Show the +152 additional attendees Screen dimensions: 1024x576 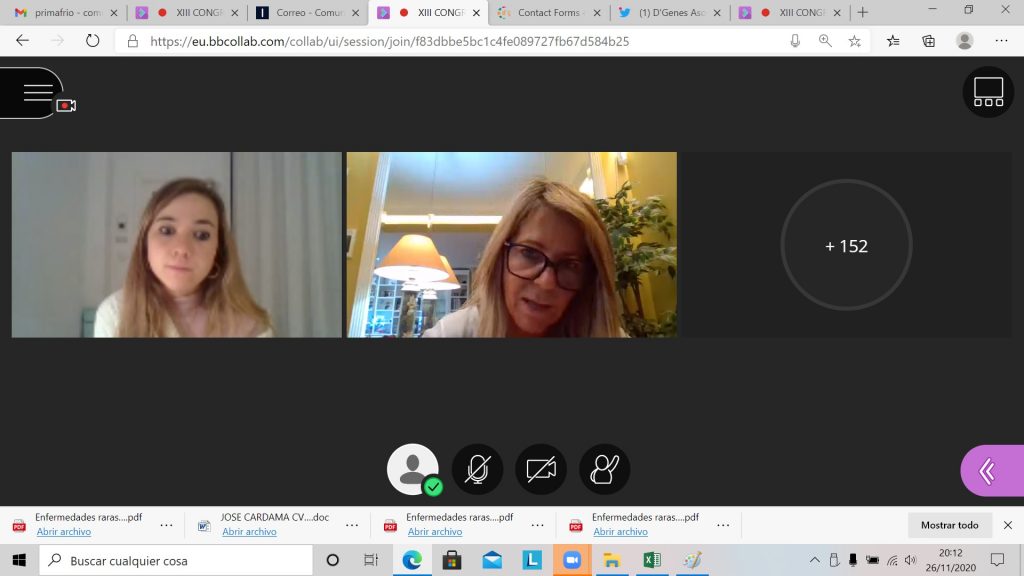click(846, 246)
